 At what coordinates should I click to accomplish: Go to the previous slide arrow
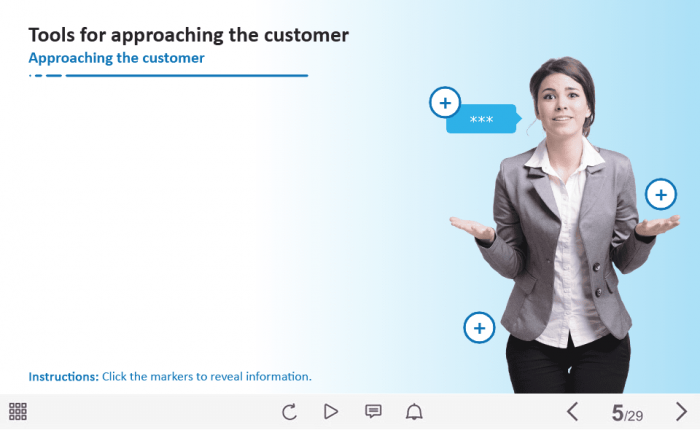point(573,411)
